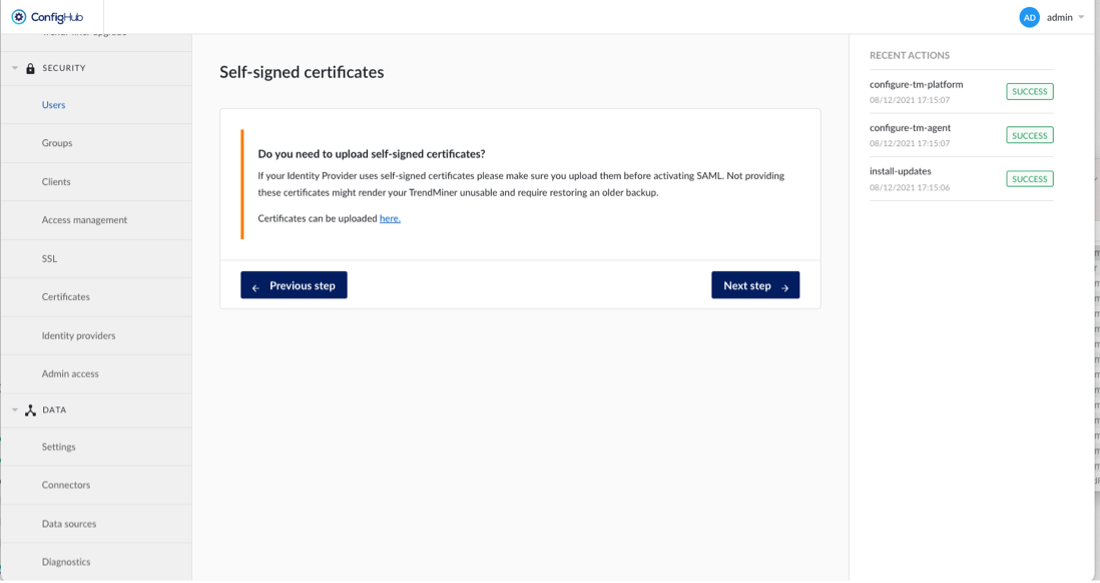Click the ConfigHub gear logo icon
The image size is (1100, 583).
point(19,17)
